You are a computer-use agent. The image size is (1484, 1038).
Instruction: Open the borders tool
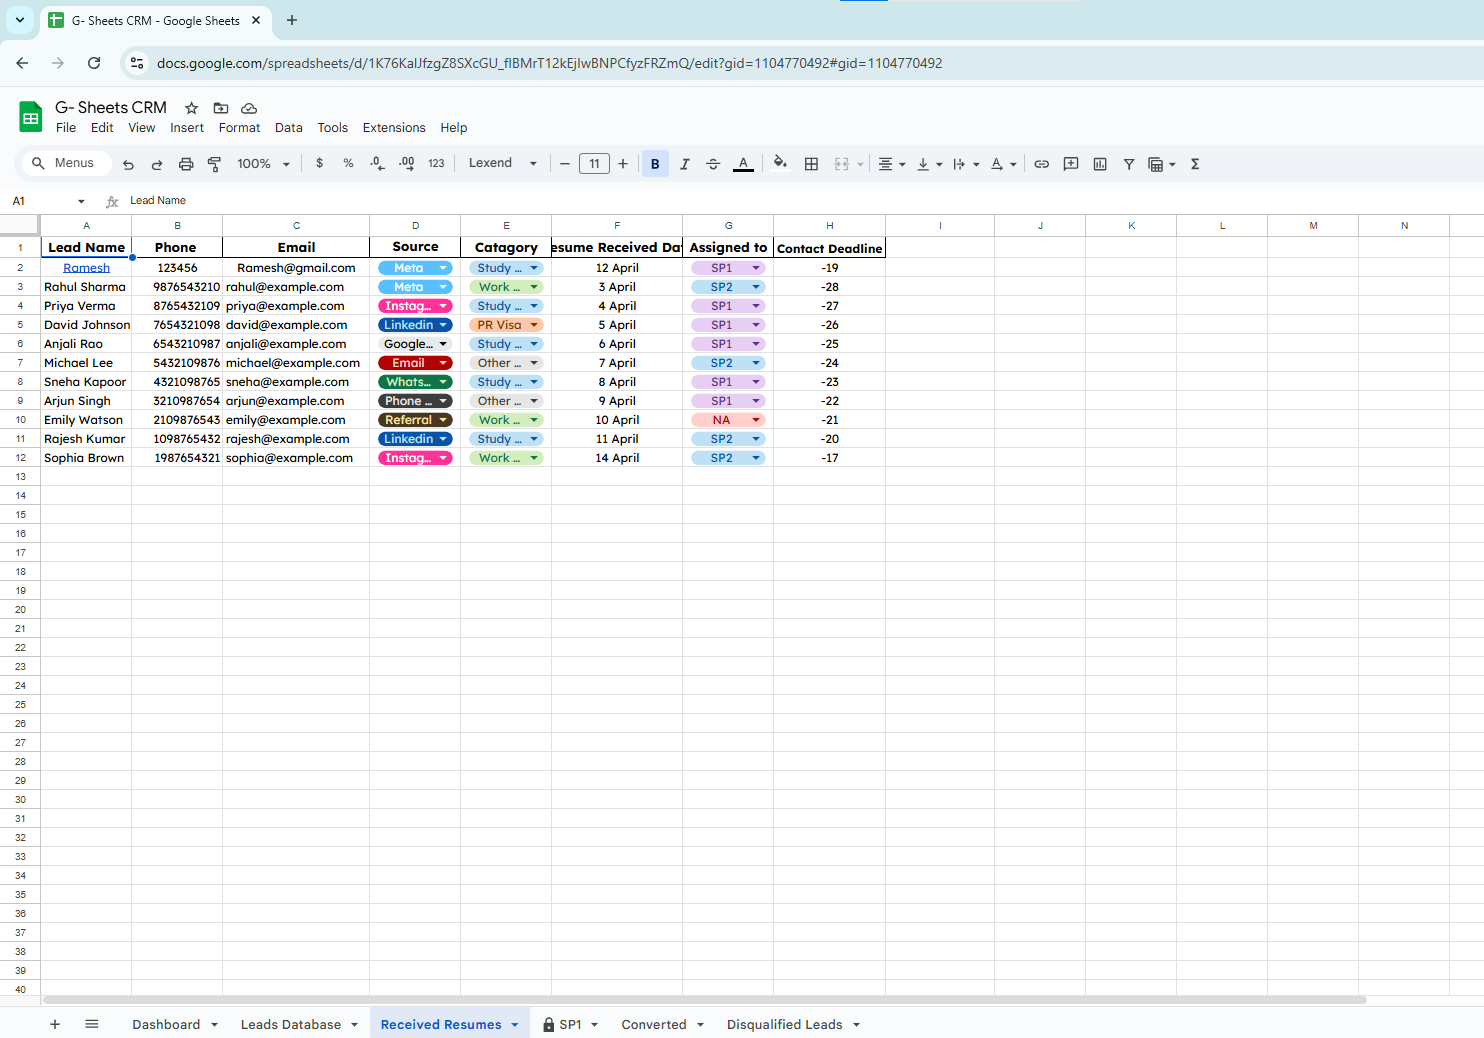pyautogui.click(x=811, y=164)
